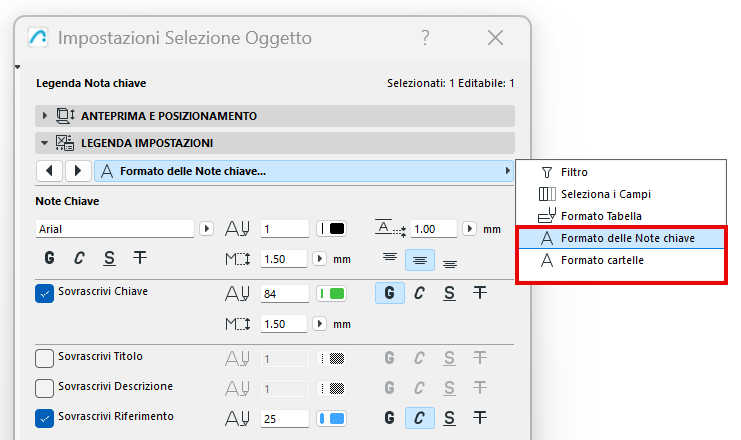Open help question mark button
The height and width of the screenshot is (440, 741).
point(425,39)
